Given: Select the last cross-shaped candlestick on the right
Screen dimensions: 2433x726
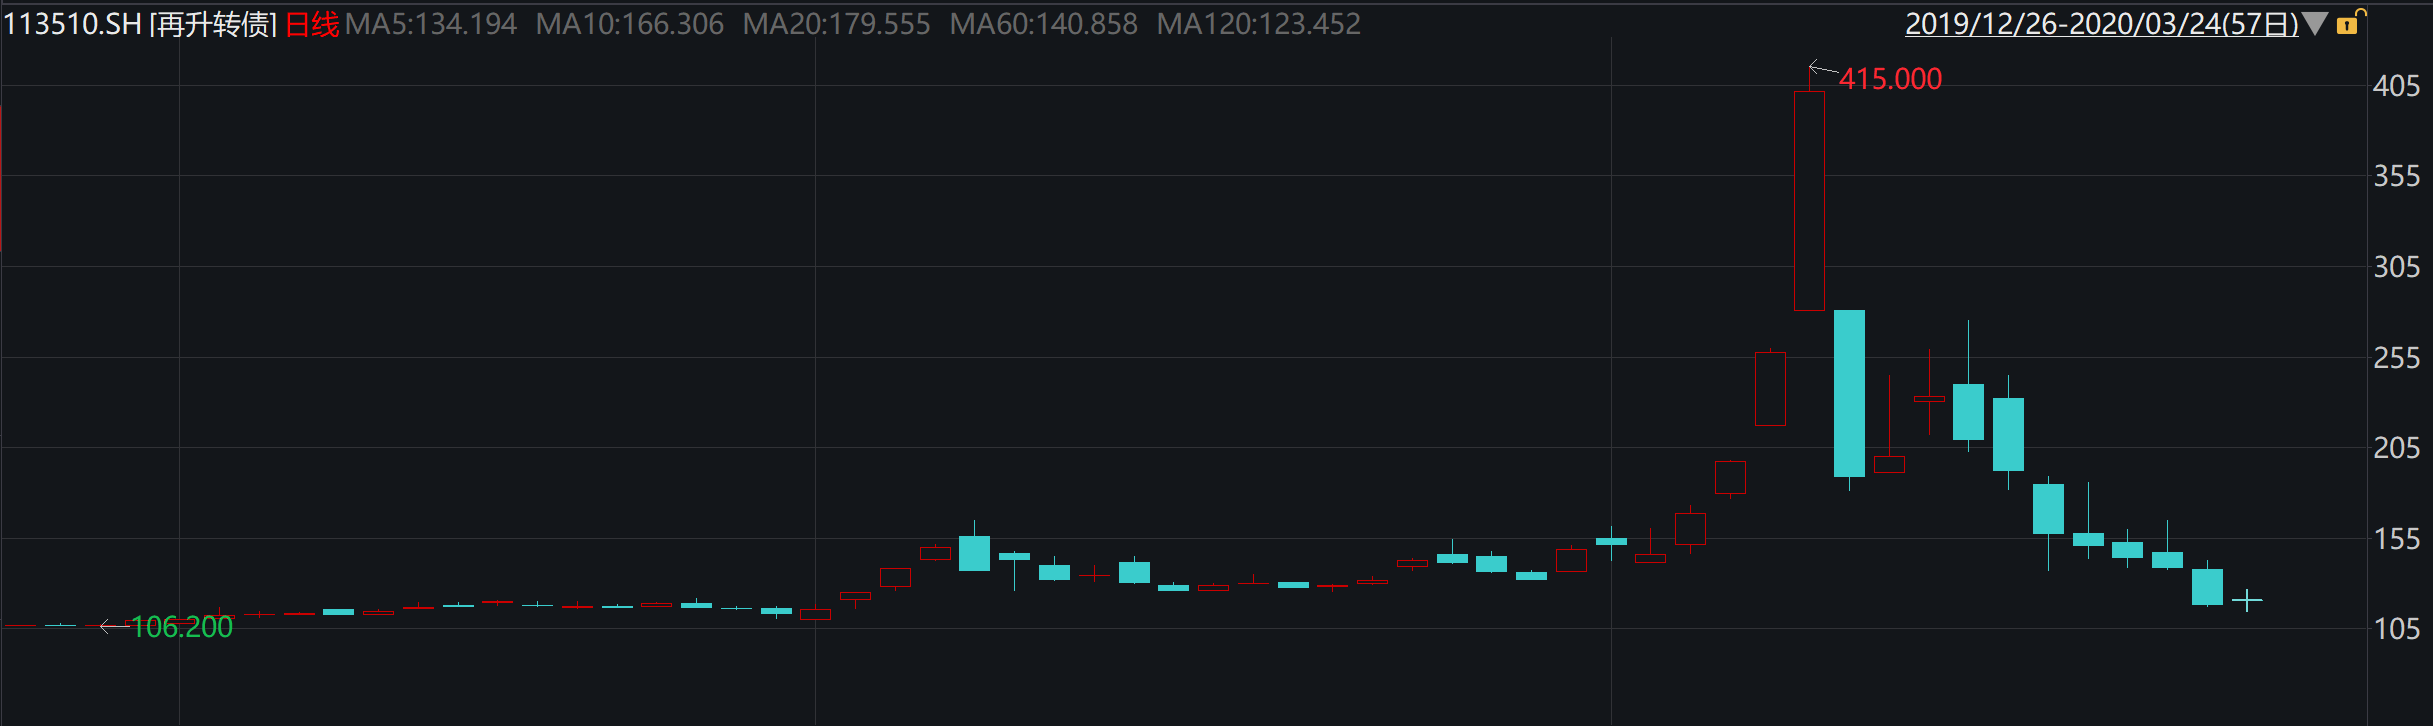Looking at the screenshot, I should pyautogui.click(x=2247, y=600).
